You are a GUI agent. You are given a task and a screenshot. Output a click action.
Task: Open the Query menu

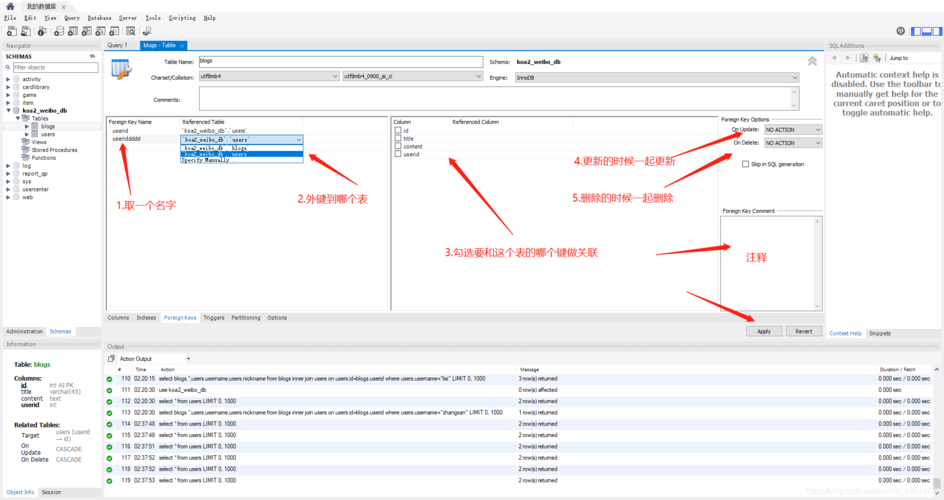coord(72,18)
